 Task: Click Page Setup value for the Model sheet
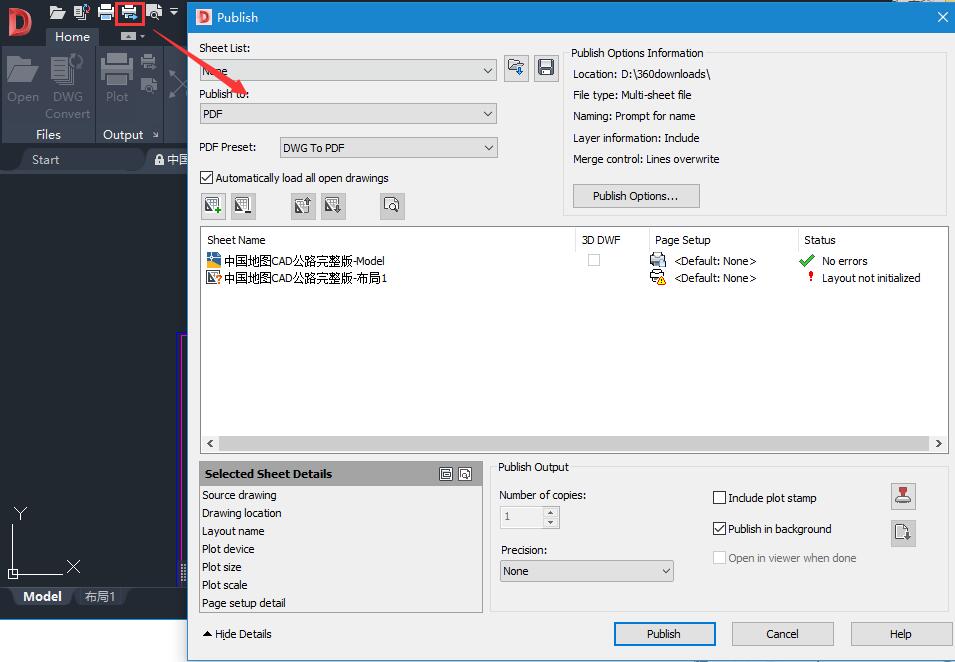pyautogui.click(x=715, y=261)
